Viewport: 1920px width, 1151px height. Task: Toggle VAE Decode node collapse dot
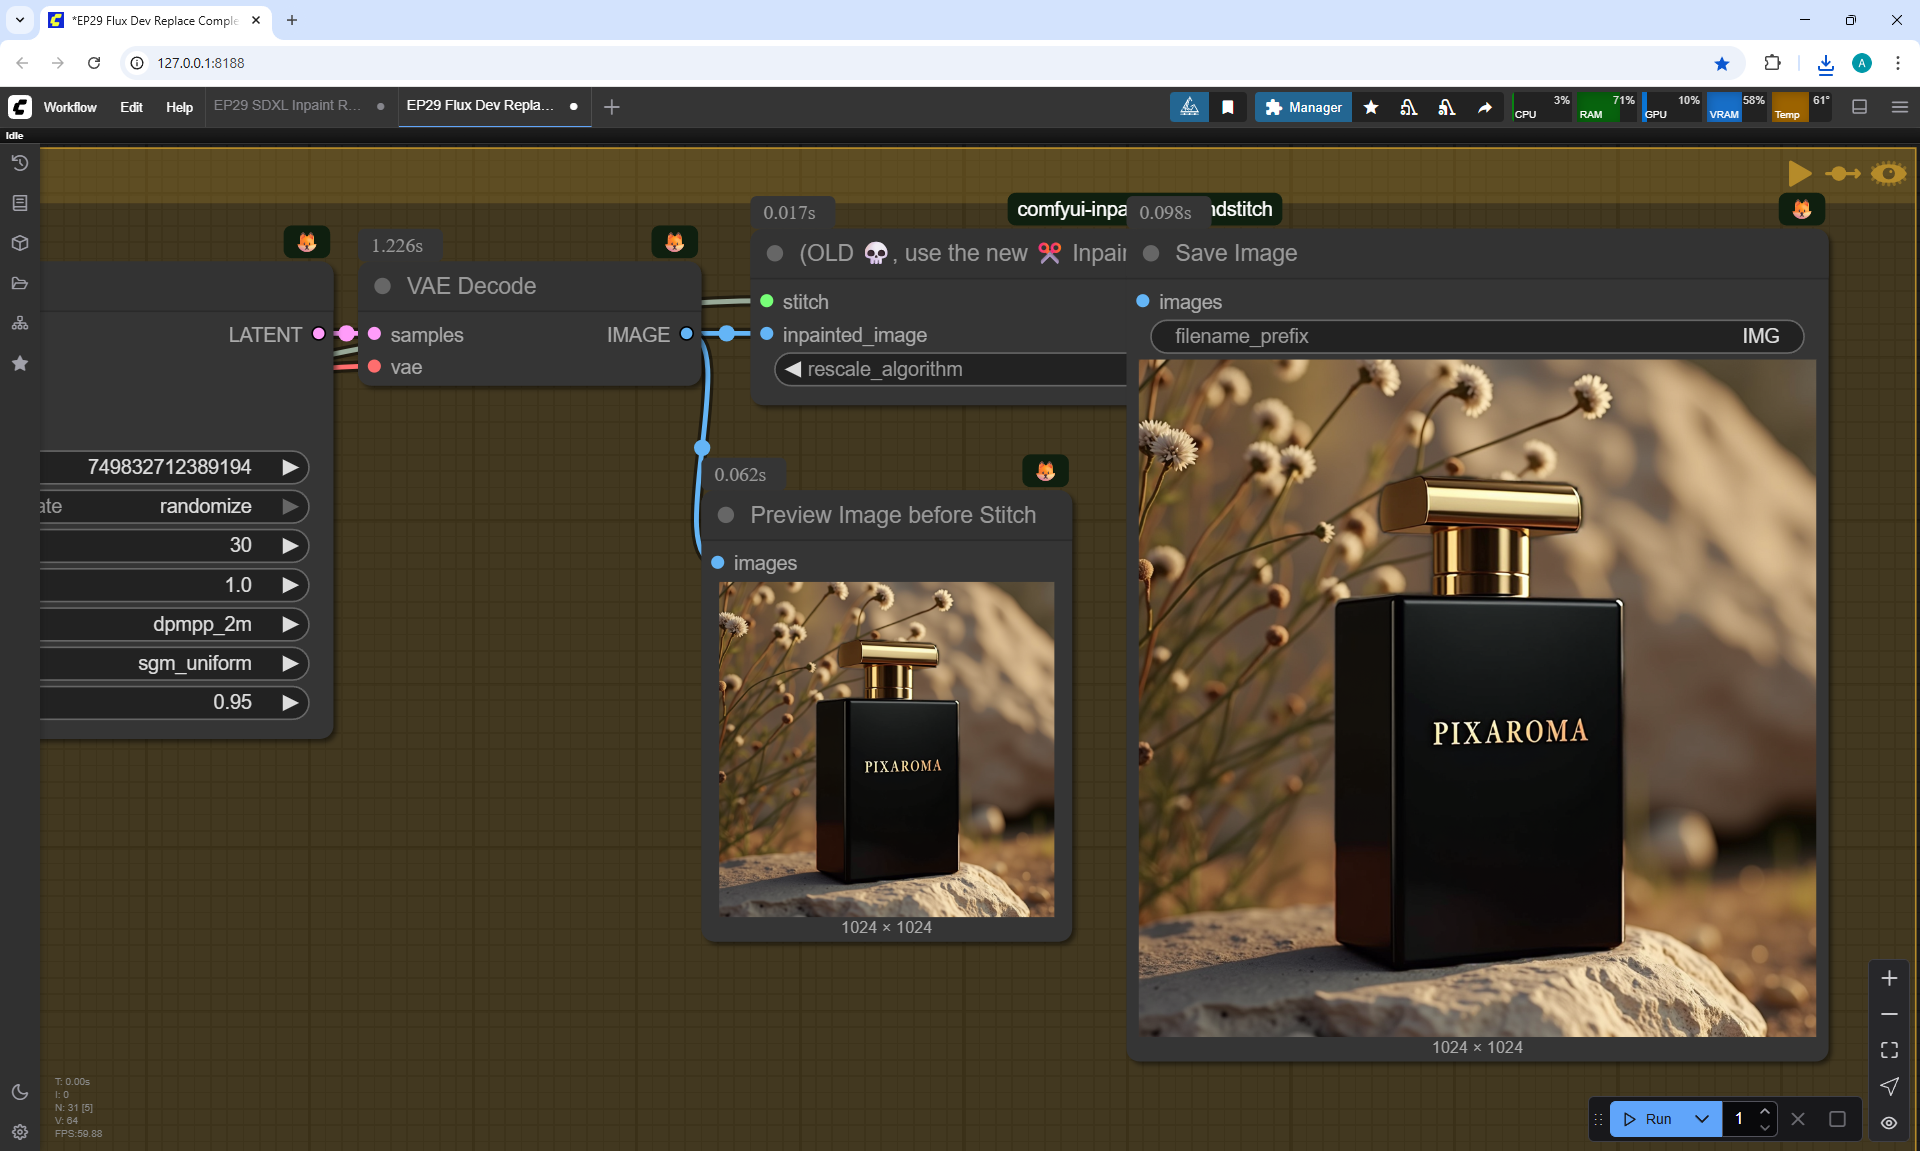[382, 286]
